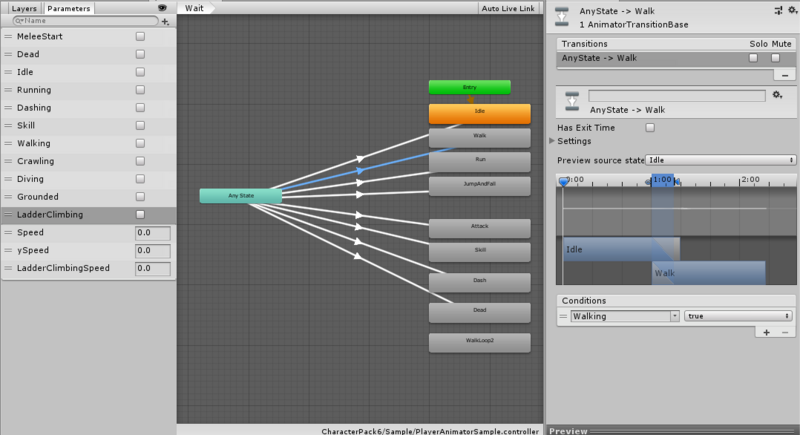Click the Idle clip bar in timeline
Viewport: 800px width, 435px height.
[x=621, y=249]
